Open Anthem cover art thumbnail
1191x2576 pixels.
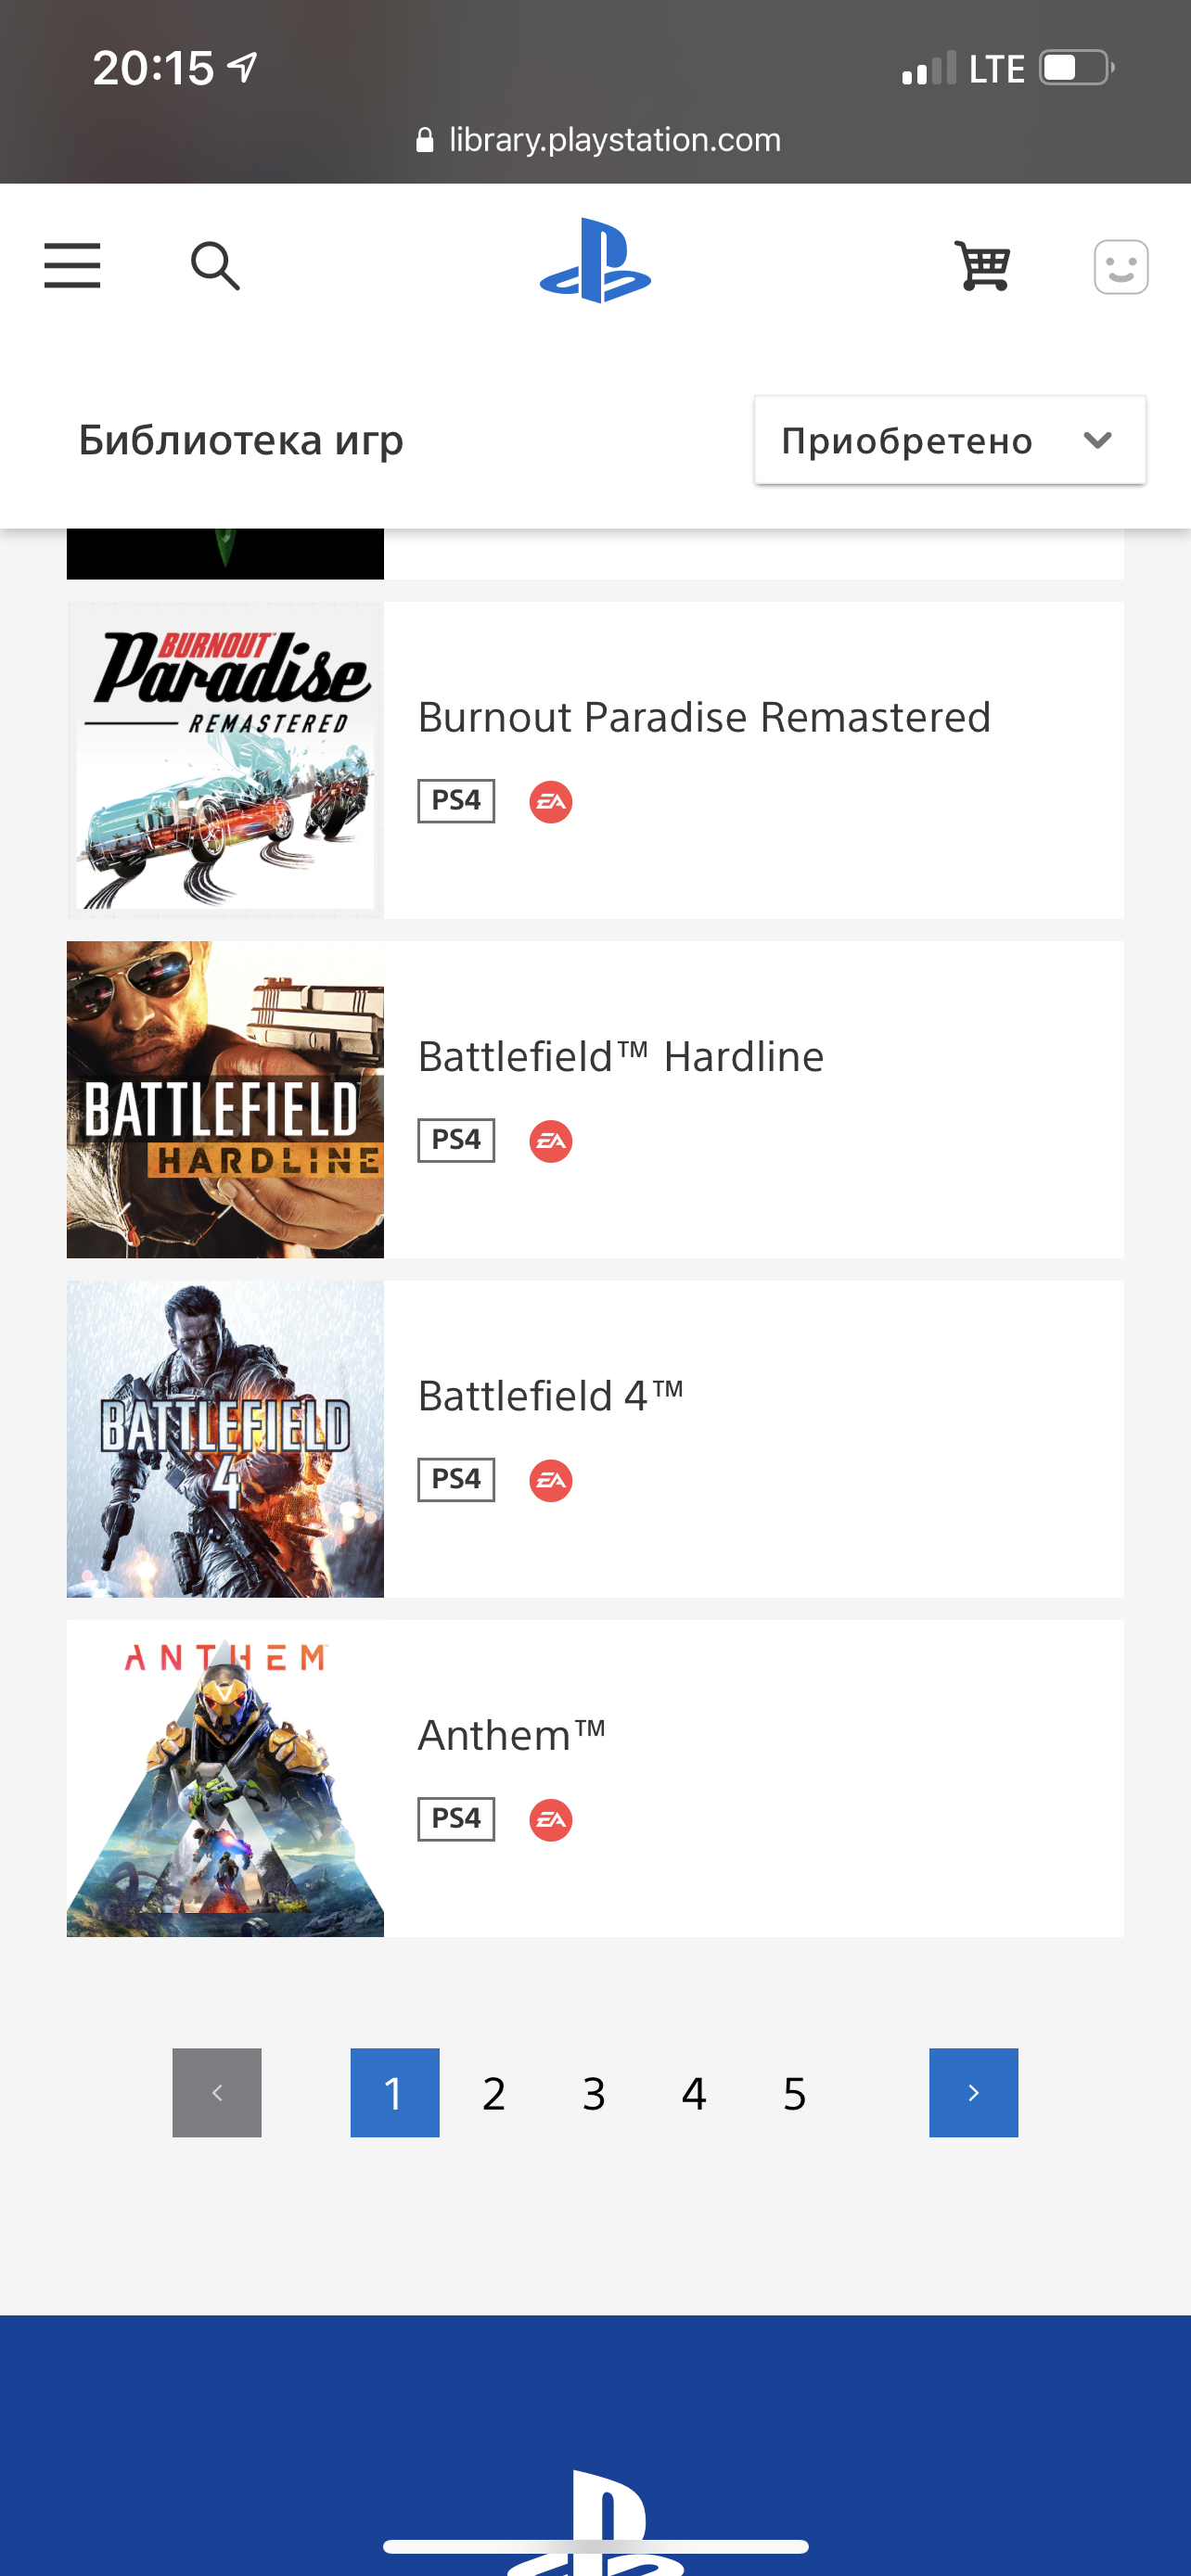point(225,1779)
